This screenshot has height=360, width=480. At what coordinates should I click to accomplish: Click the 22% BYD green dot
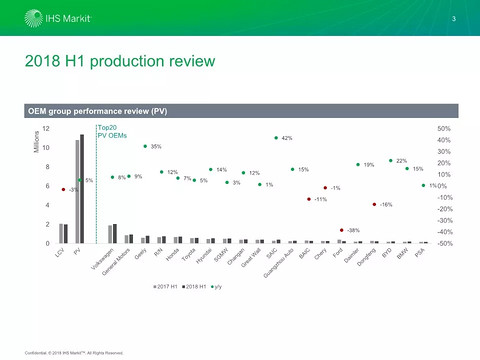(x=391, y=160)
